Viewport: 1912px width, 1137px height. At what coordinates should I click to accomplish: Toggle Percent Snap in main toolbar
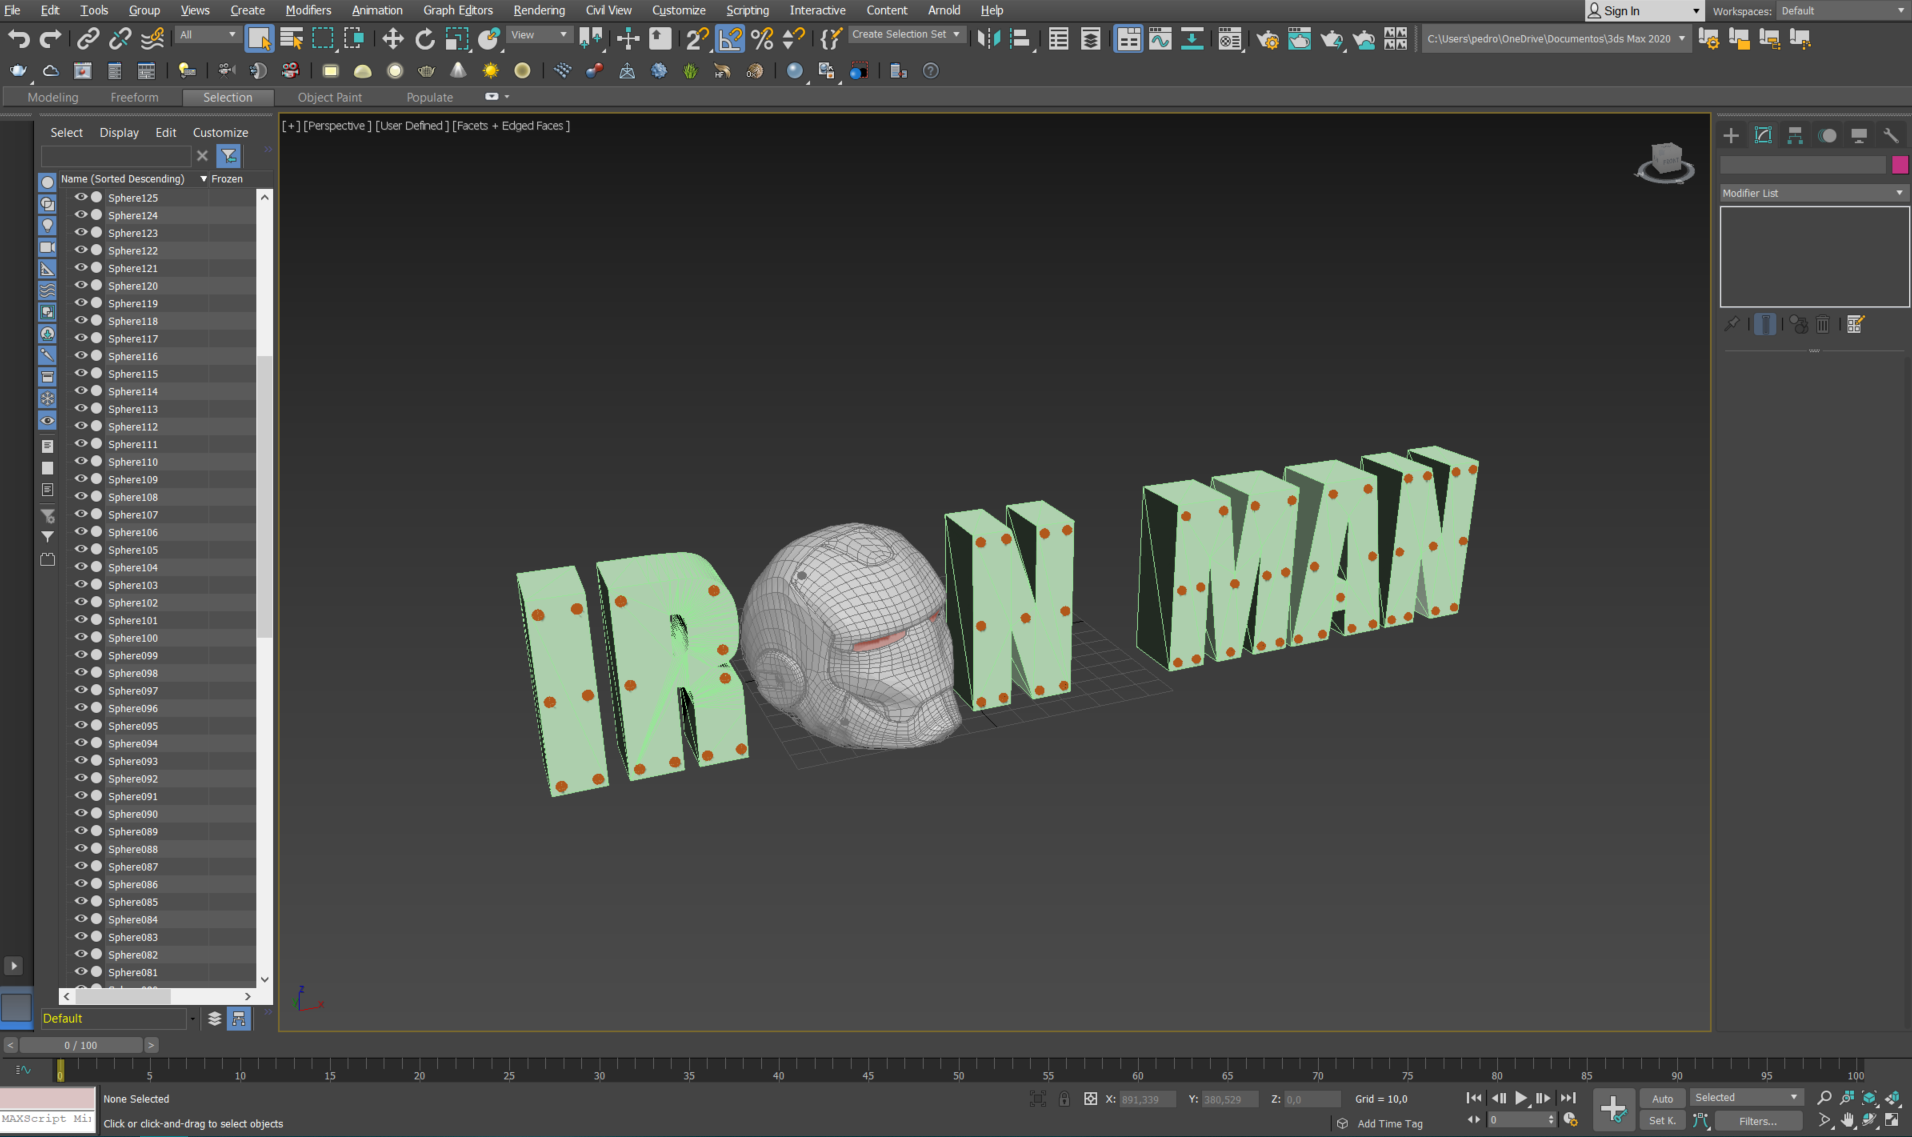coord(762,39)
